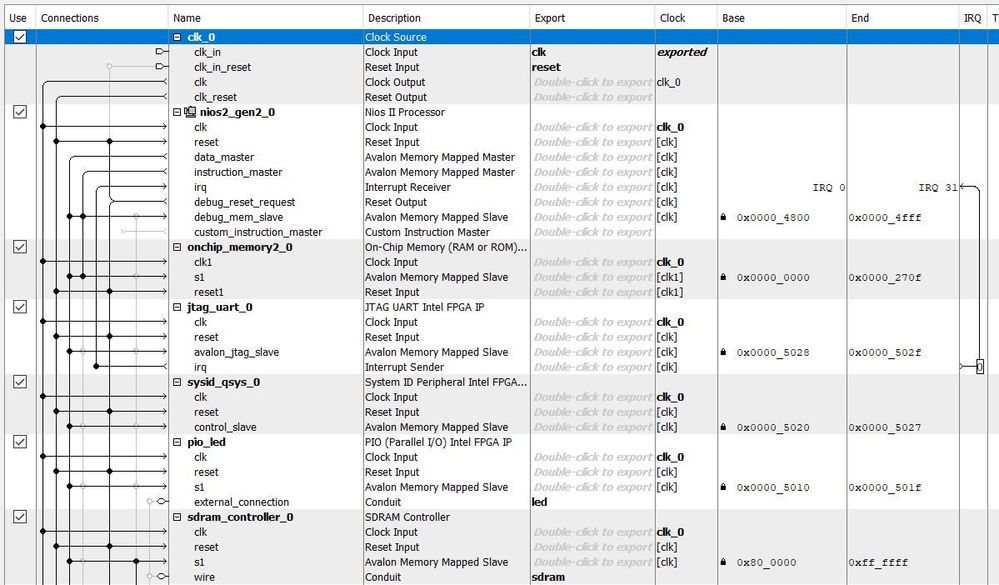Click the Use column header
Viewport: 999px width, 585px height.
18,18
